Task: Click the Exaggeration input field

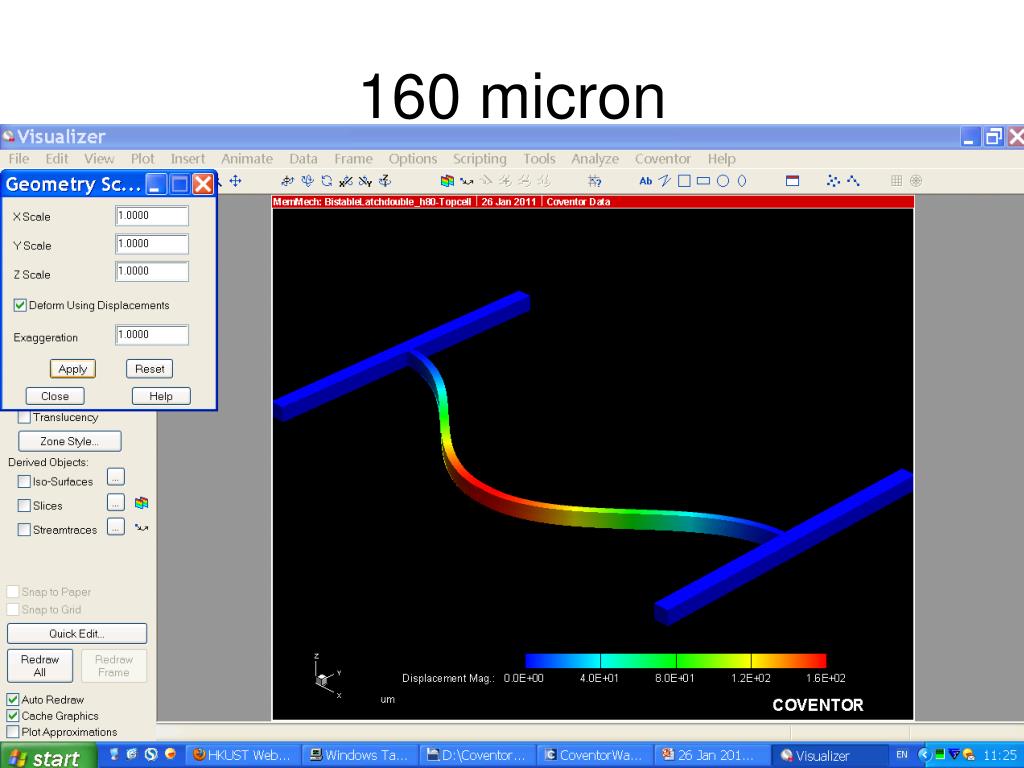Action: click(x=152, y=334)
